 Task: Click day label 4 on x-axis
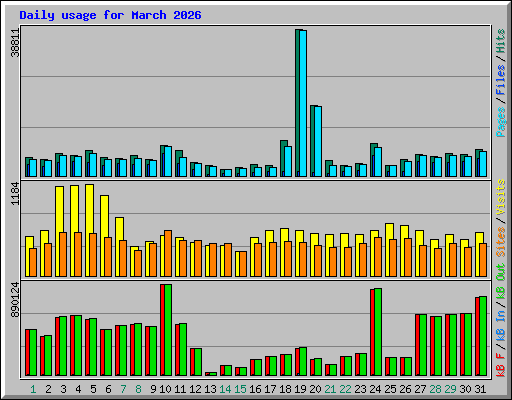78,389
